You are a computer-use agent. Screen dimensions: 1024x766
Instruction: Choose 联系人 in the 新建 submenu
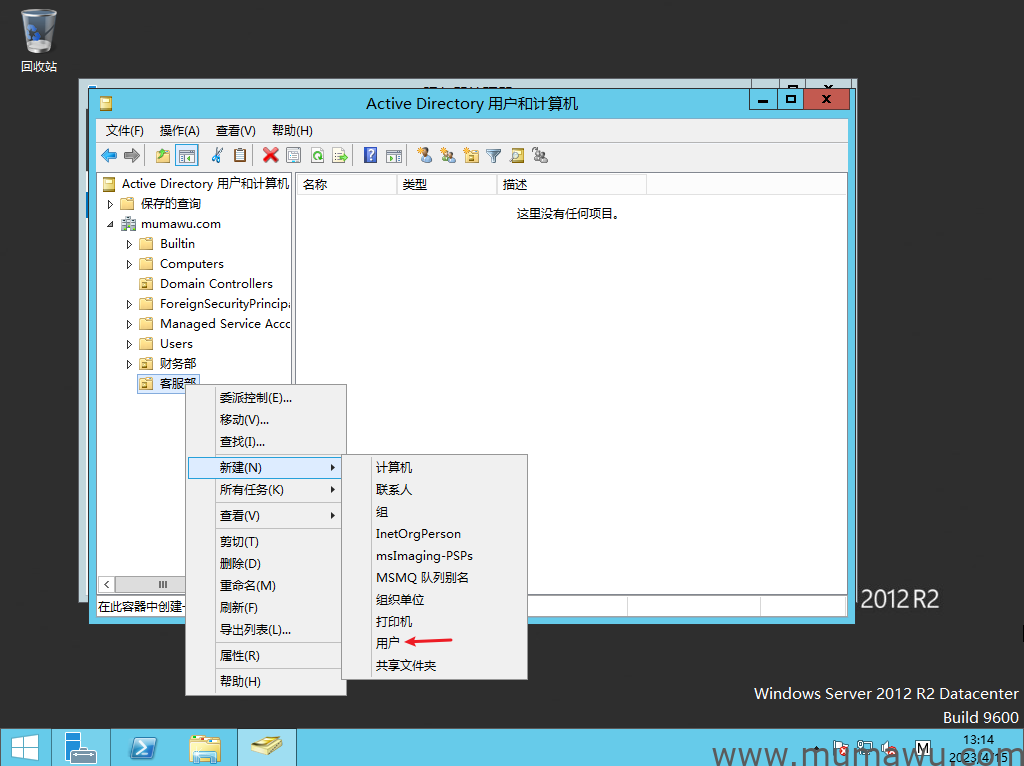[434, 489]
